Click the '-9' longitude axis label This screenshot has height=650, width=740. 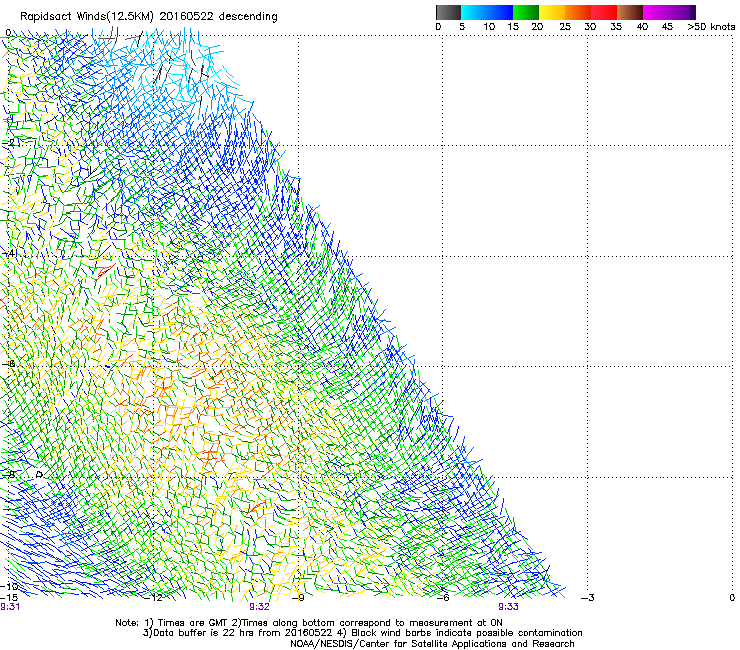tap(300, 598)
